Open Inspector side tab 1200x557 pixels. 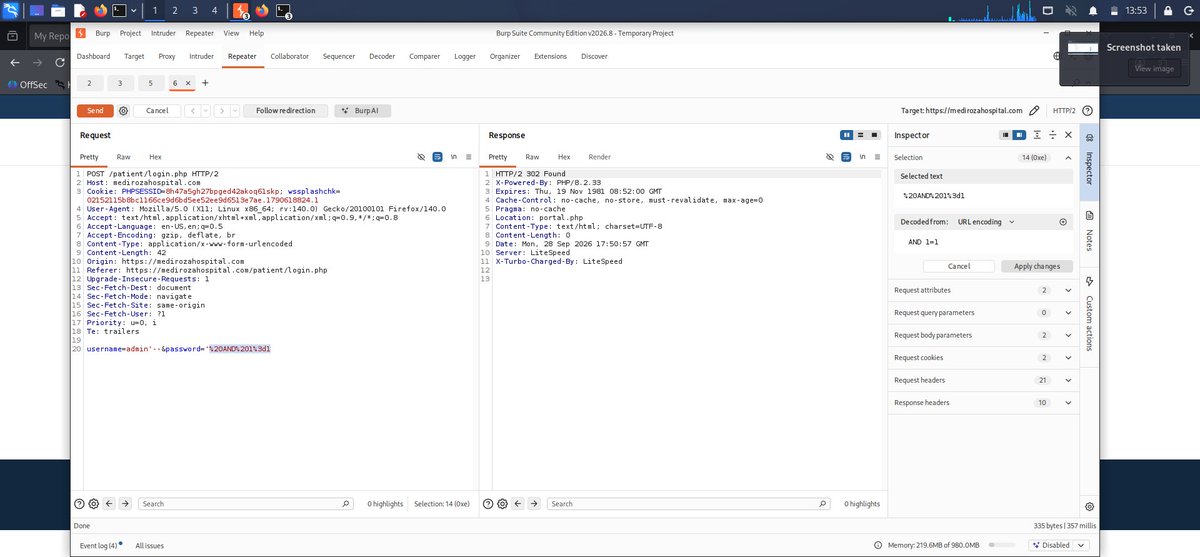click(1089, 160)
